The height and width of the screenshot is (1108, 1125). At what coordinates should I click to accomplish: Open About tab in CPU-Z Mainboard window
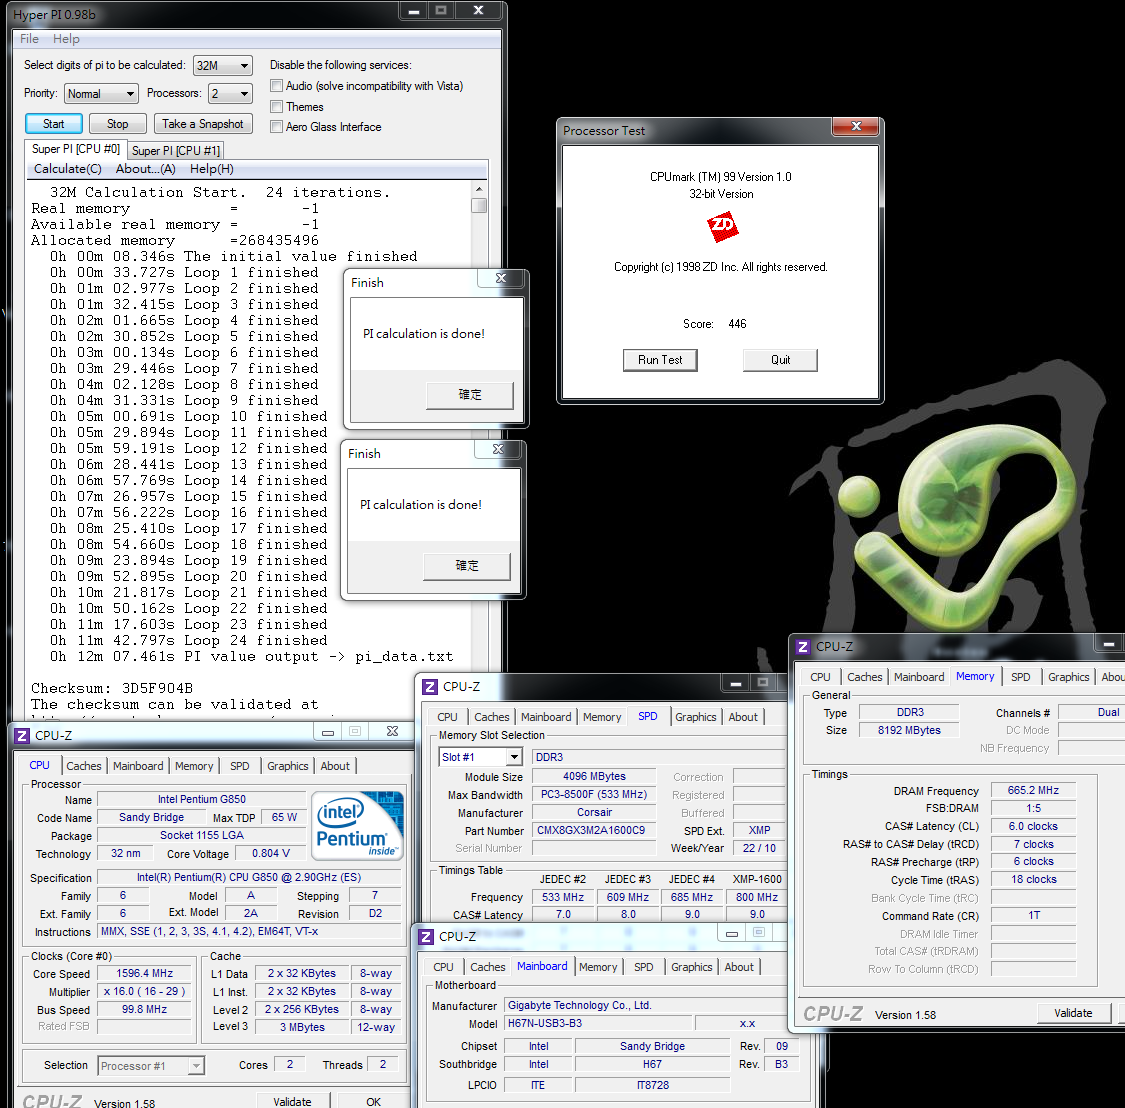click(739, 967)
